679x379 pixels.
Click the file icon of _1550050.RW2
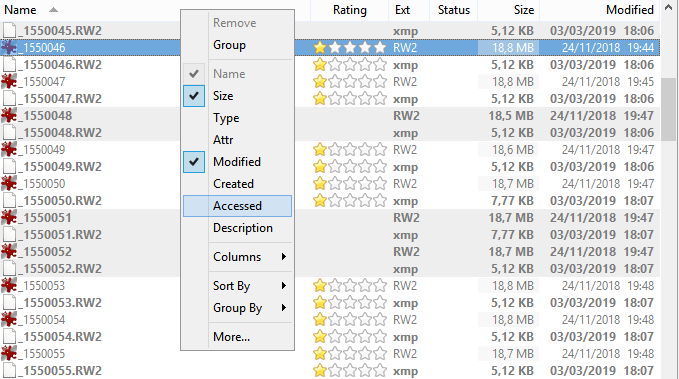9,201
